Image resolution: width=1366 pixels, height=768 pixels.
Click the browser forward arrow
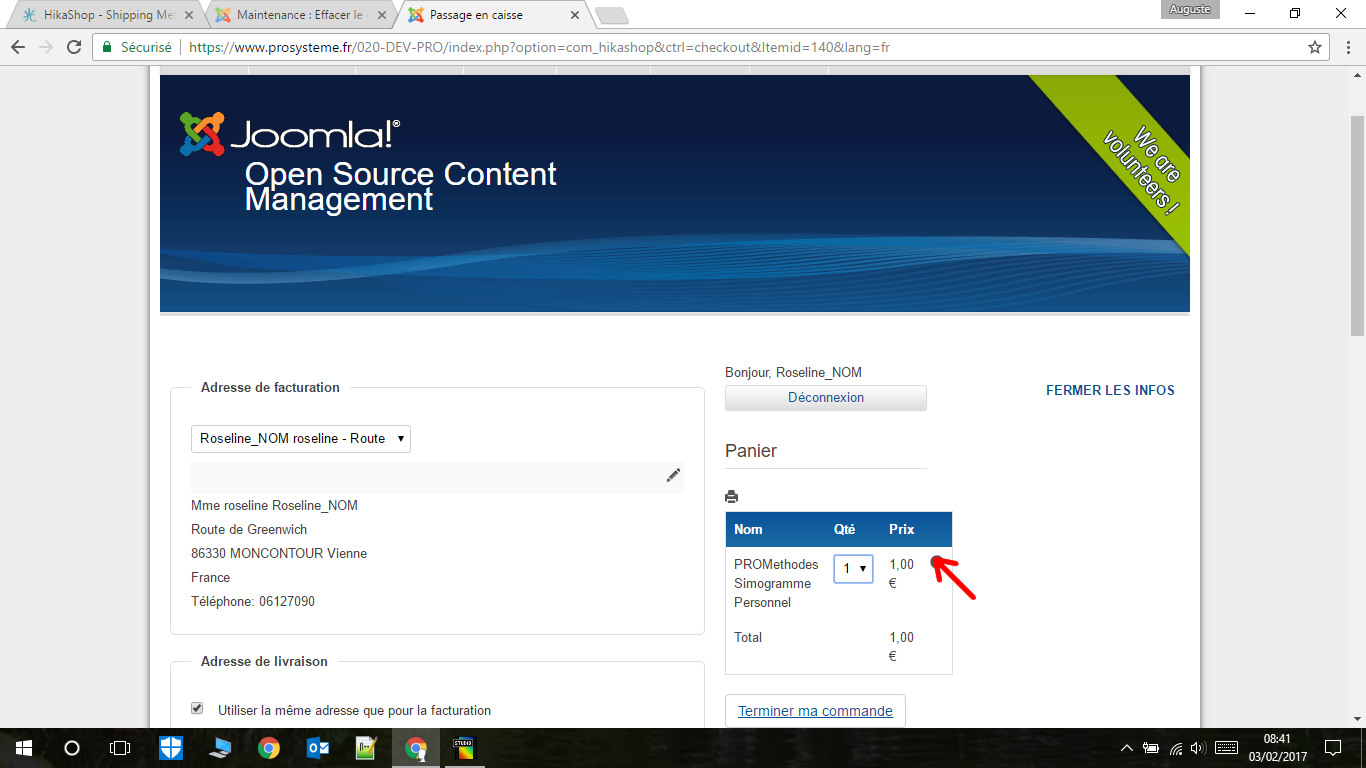pos(46,47)
